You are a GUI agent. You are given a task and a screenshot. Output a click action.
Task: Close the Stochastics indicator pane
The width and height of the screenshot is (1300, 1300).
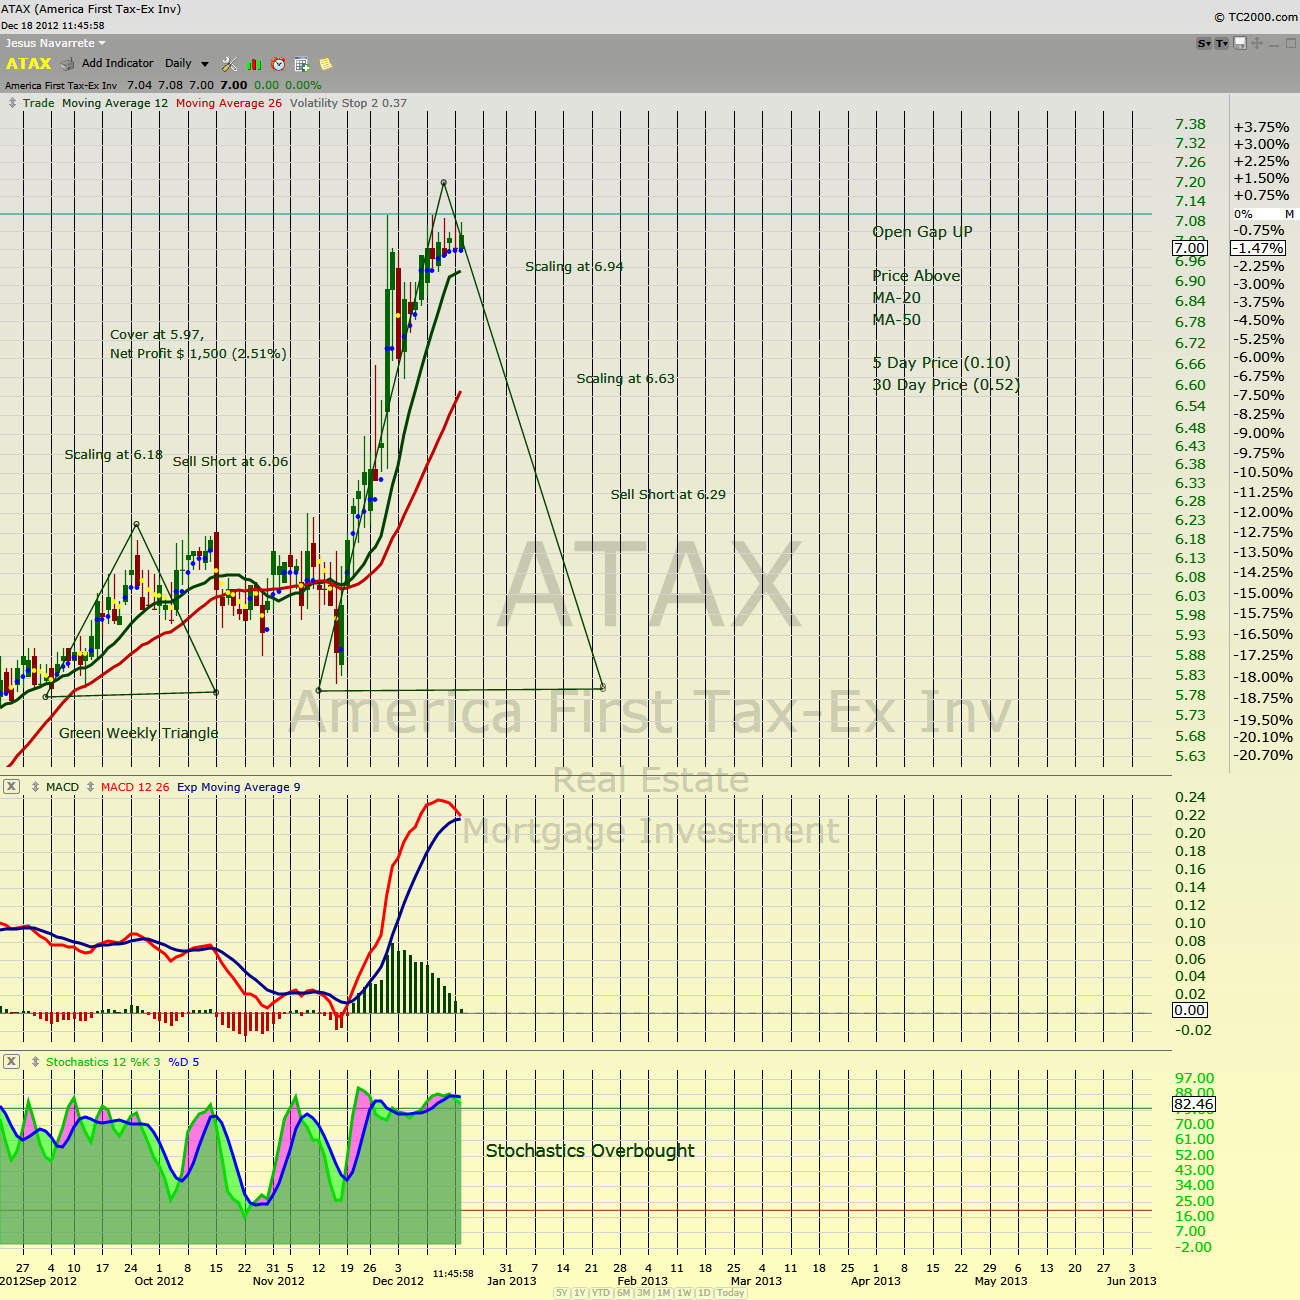[x=11, y=1061]
